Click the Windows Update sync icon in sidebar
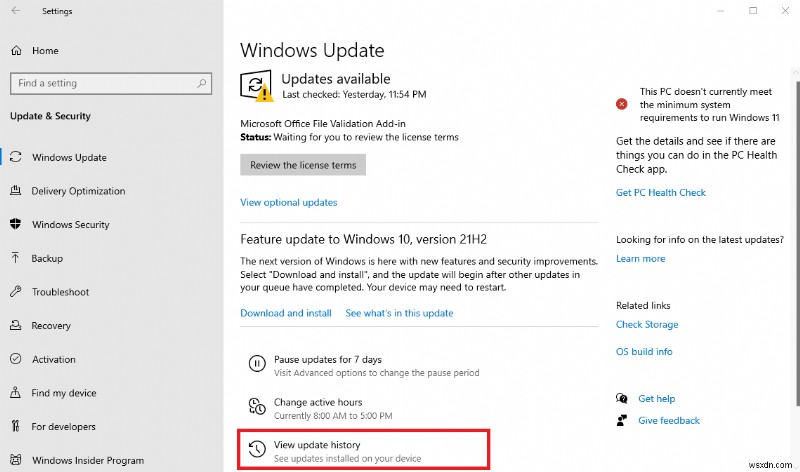 coord(16,157)
